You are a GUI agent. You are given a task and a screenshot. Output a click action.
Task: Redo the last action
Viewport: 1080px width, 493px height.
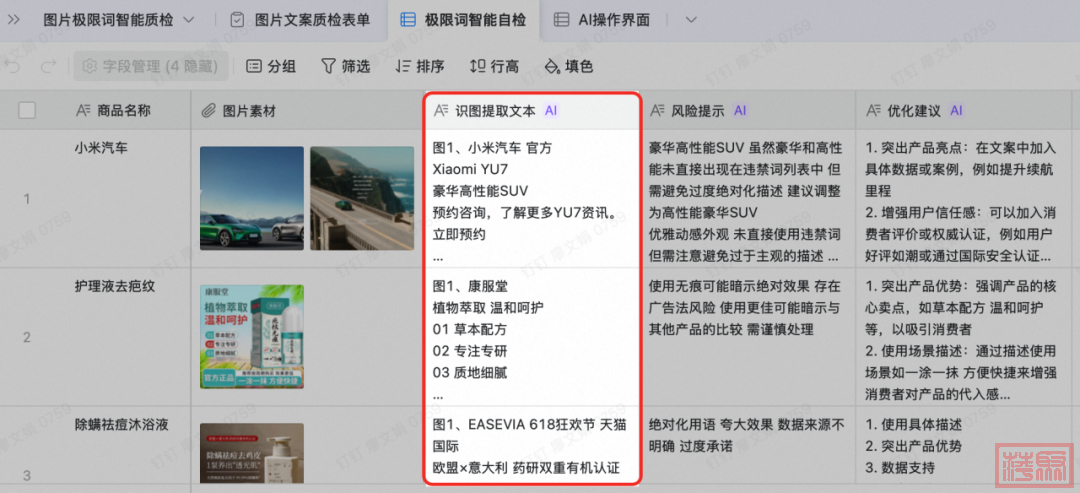(x=48, y=66)
